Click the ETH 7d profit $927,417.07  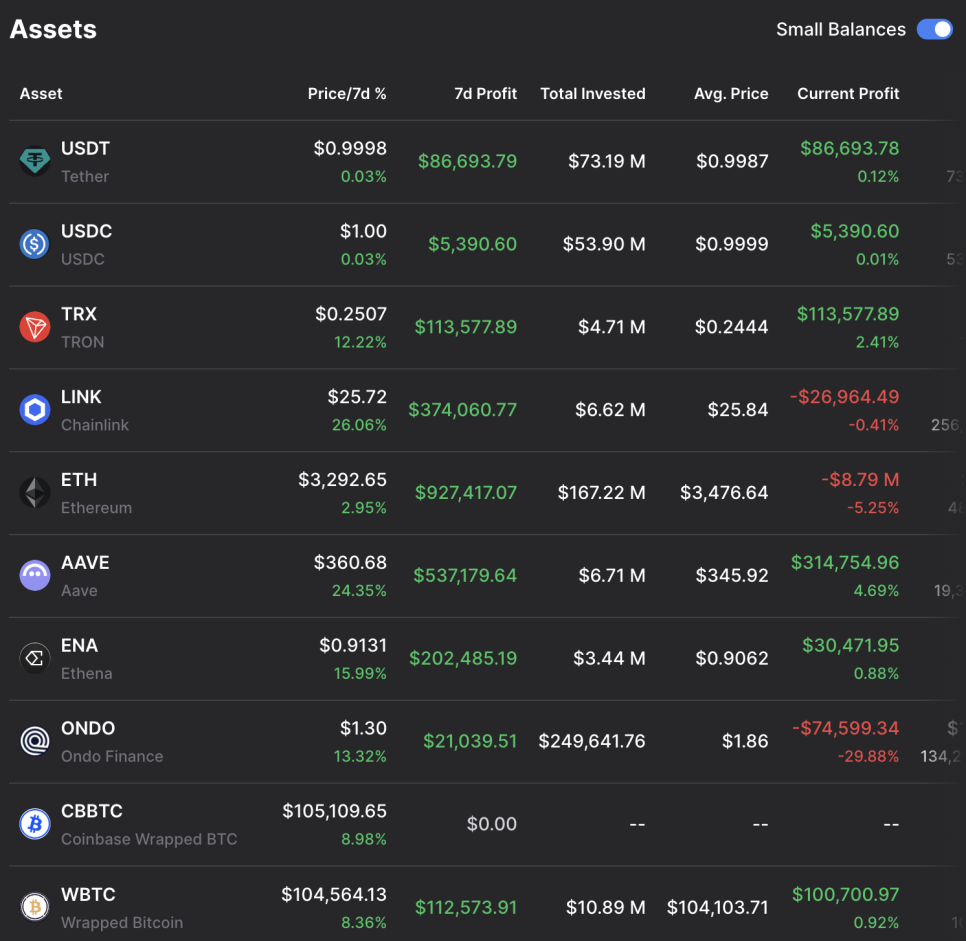[465, 492]
